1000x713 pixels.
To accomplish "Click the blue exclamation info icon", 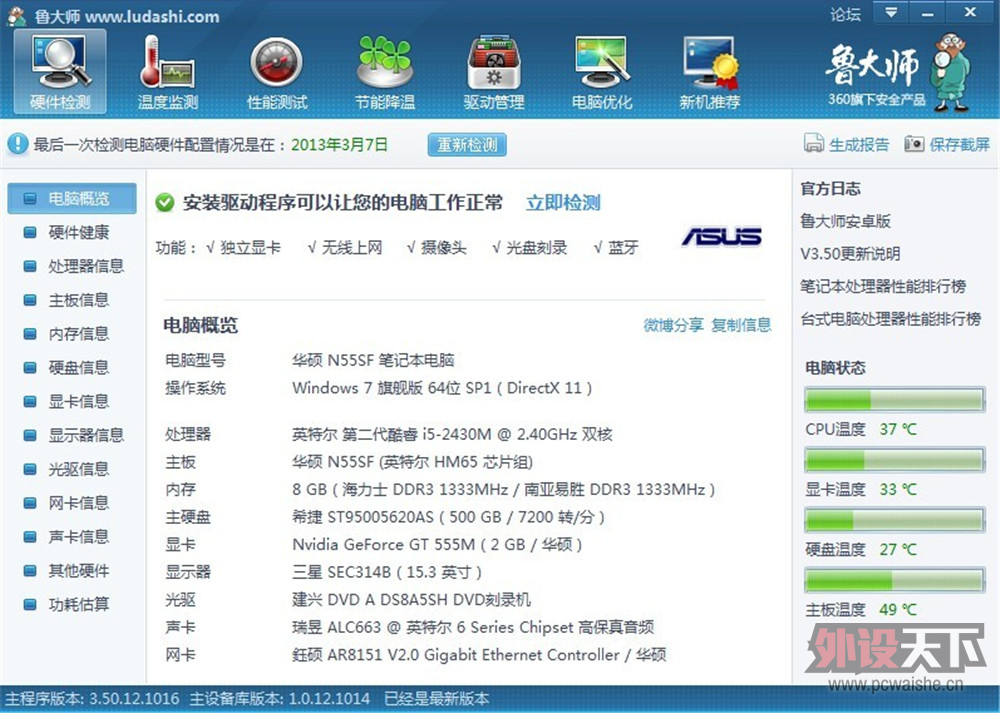I will [x=17, y=144].
